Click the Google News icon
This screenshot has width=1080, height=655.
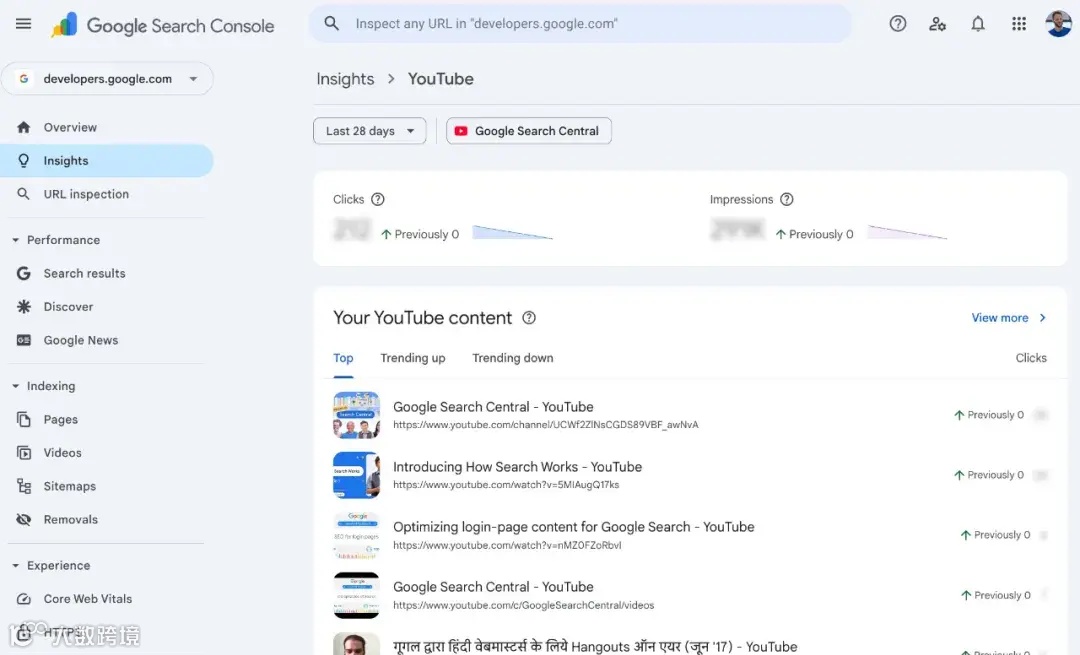coord(23,340)
